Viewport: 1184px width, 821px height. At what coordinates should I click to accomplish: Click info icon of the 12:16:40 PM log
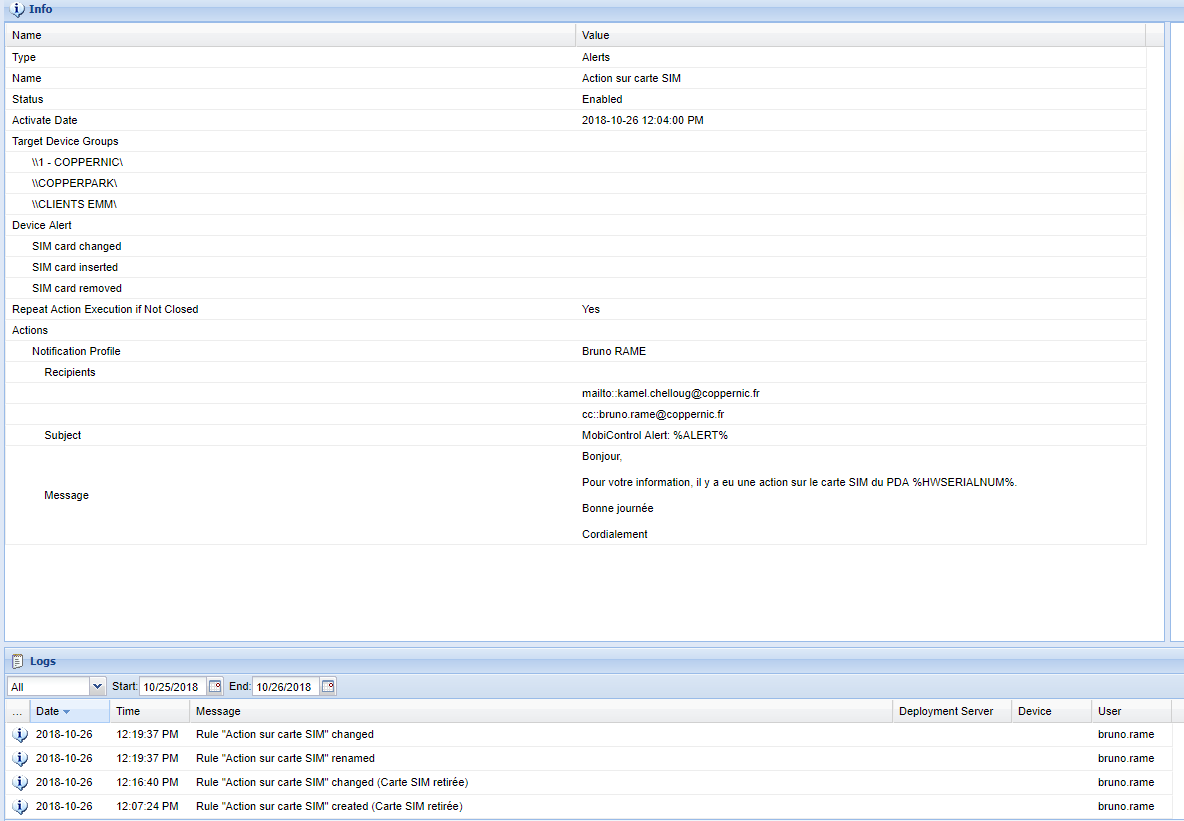[20, 782]
